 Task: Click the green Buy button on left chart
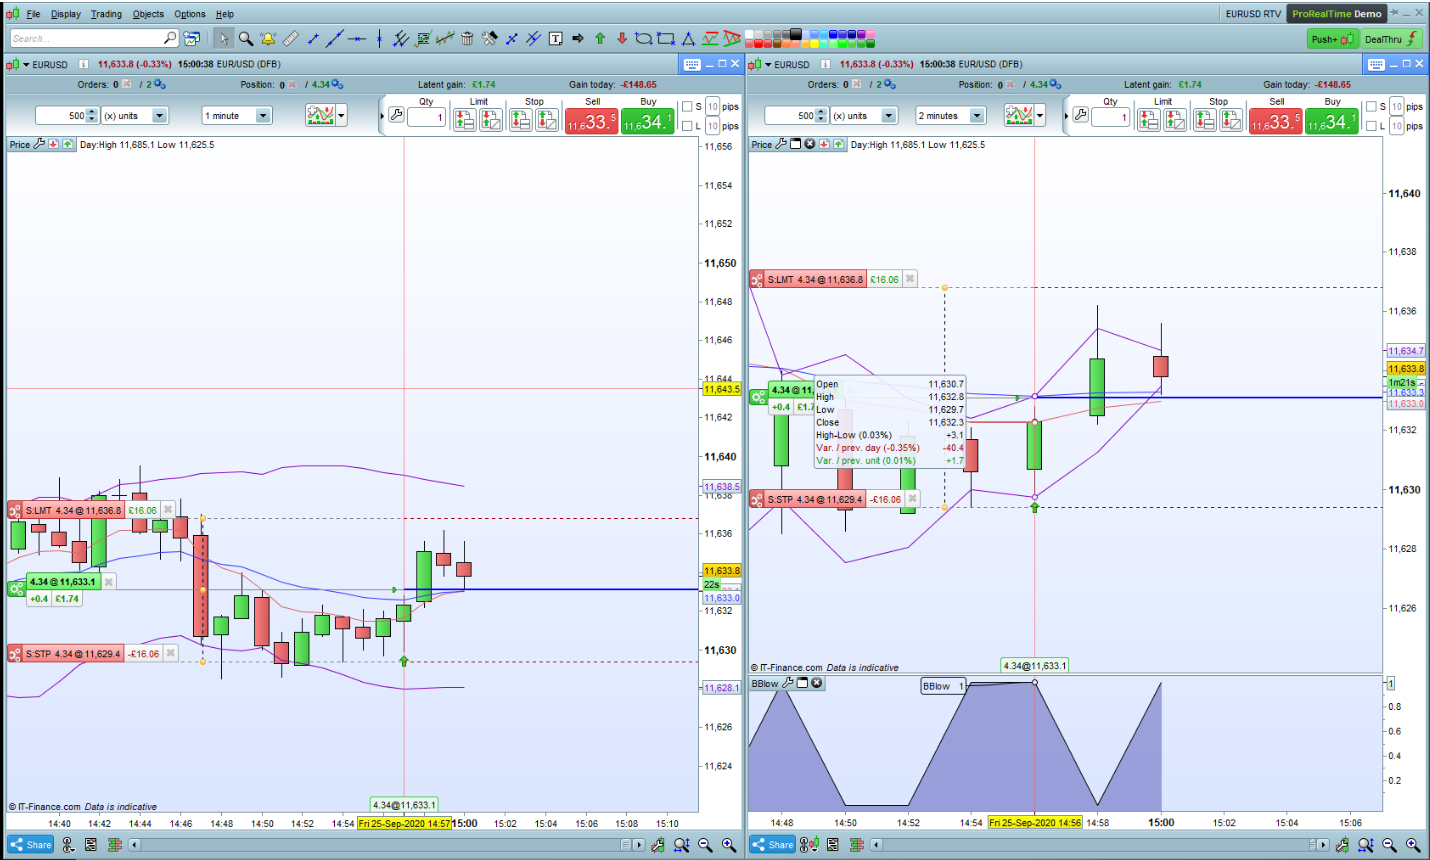pos(648,121)
